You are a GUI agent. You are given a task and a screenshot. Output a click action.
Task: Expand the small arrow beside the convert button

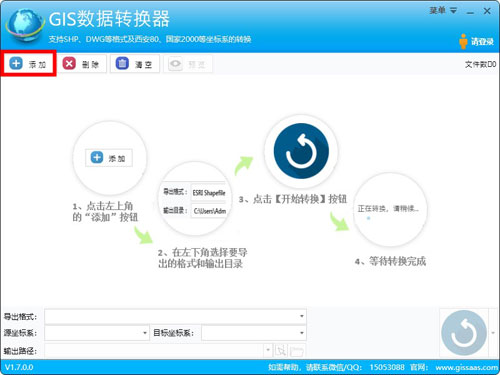(x=493, y=333)
